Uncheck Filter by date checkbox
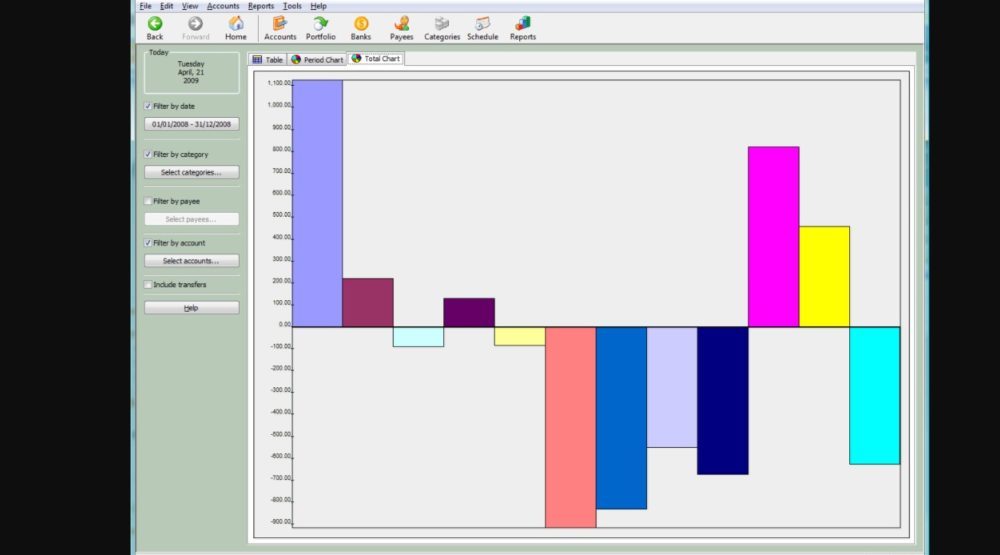The height and width of the screenshot is (555, 1000). click(x=149, y=106)
